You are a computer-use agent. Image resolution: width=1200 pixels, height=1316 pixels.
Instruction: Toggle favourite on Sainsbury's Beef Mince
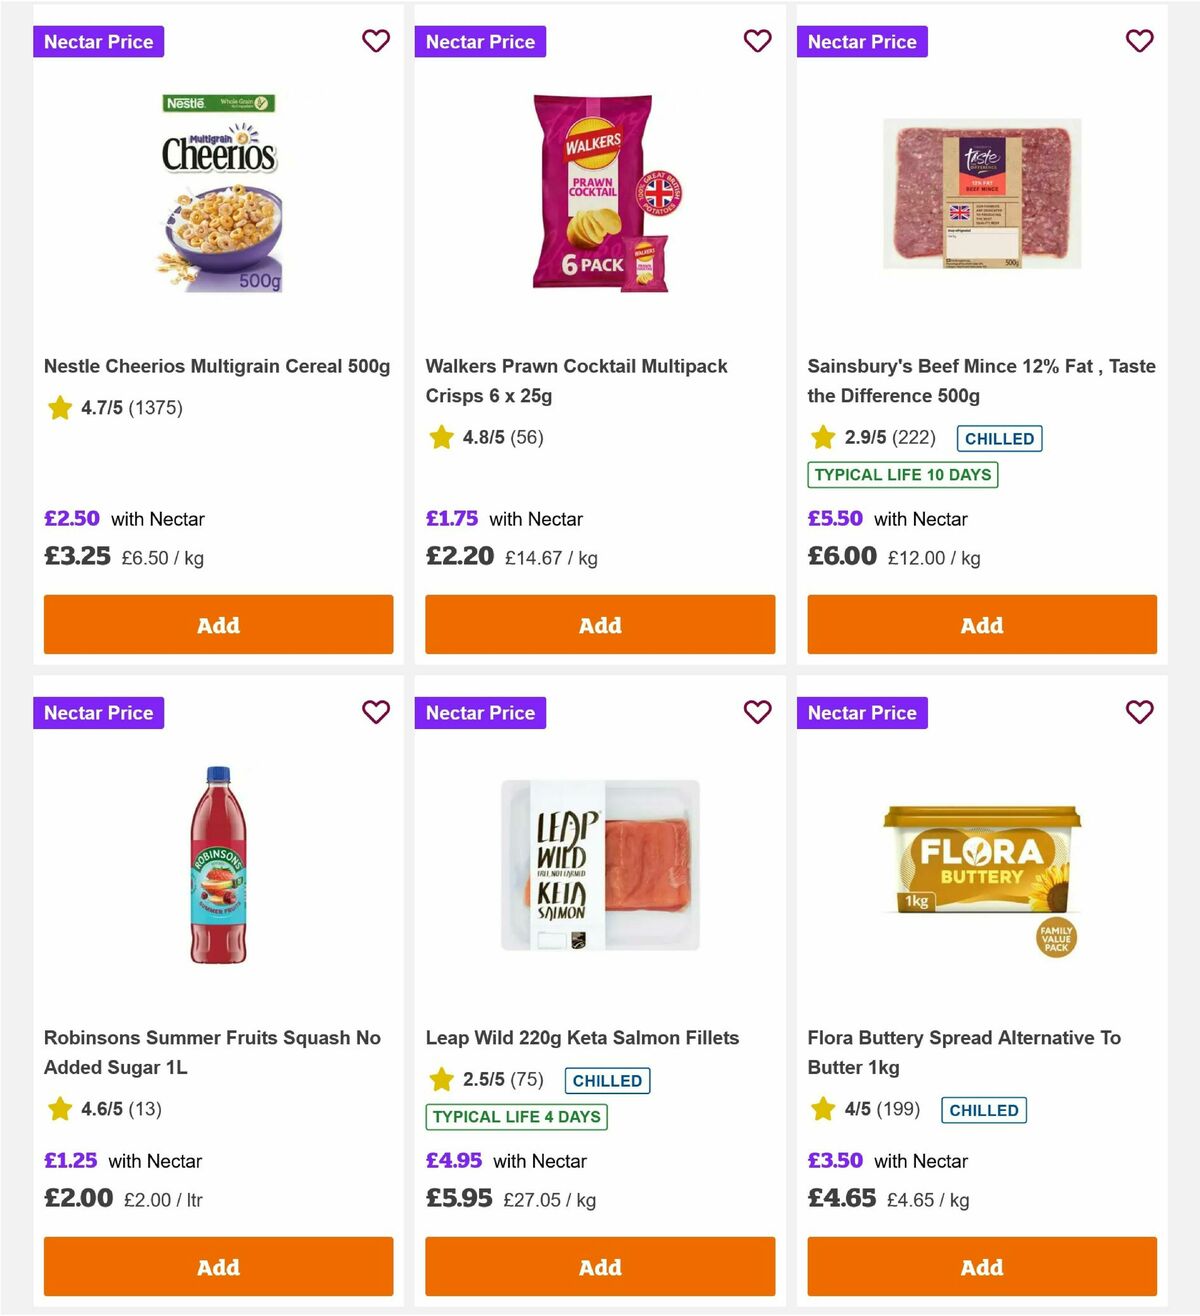click(x=1140, y=41)
